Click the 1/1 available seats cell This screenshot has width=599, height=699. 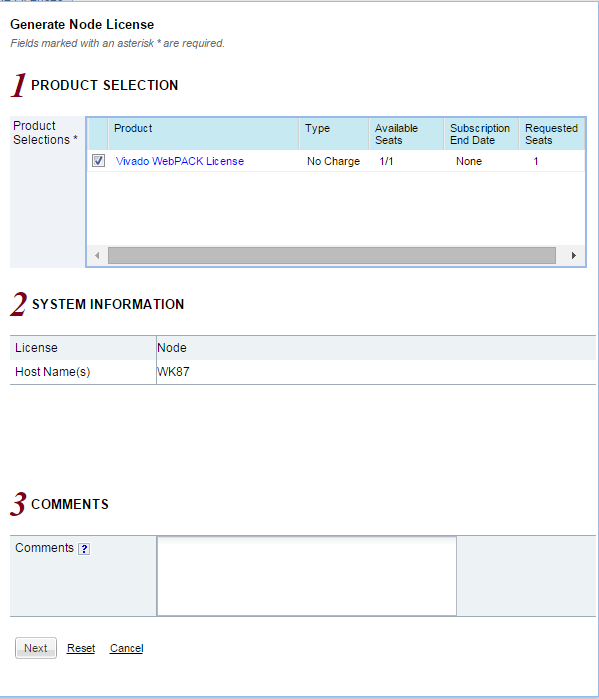(x=386, y=161)
